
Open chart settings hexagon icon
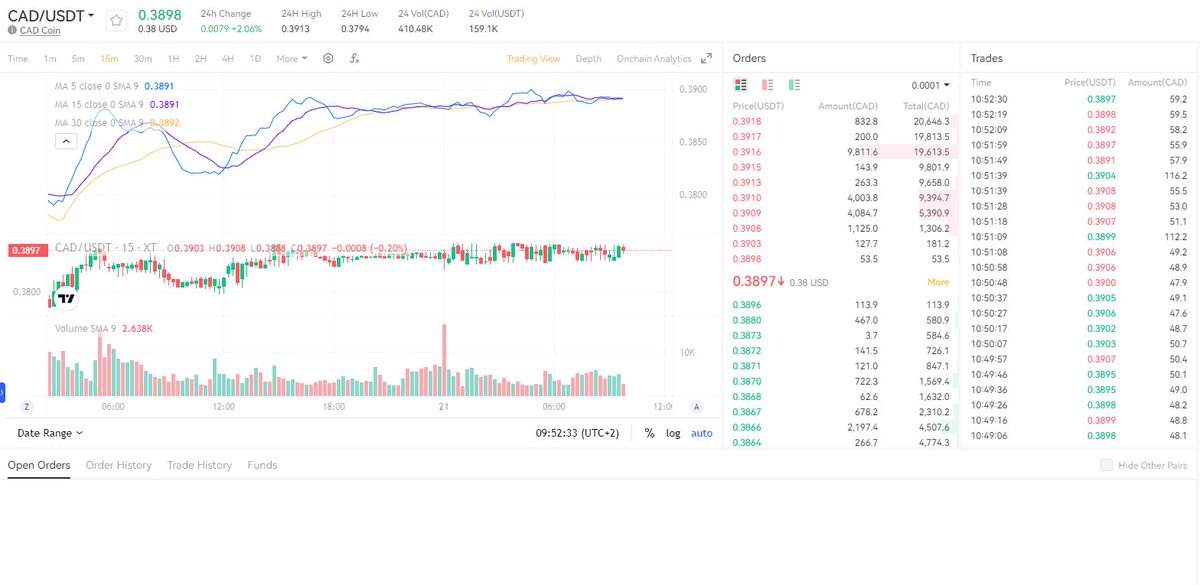(x=329, y=59)
